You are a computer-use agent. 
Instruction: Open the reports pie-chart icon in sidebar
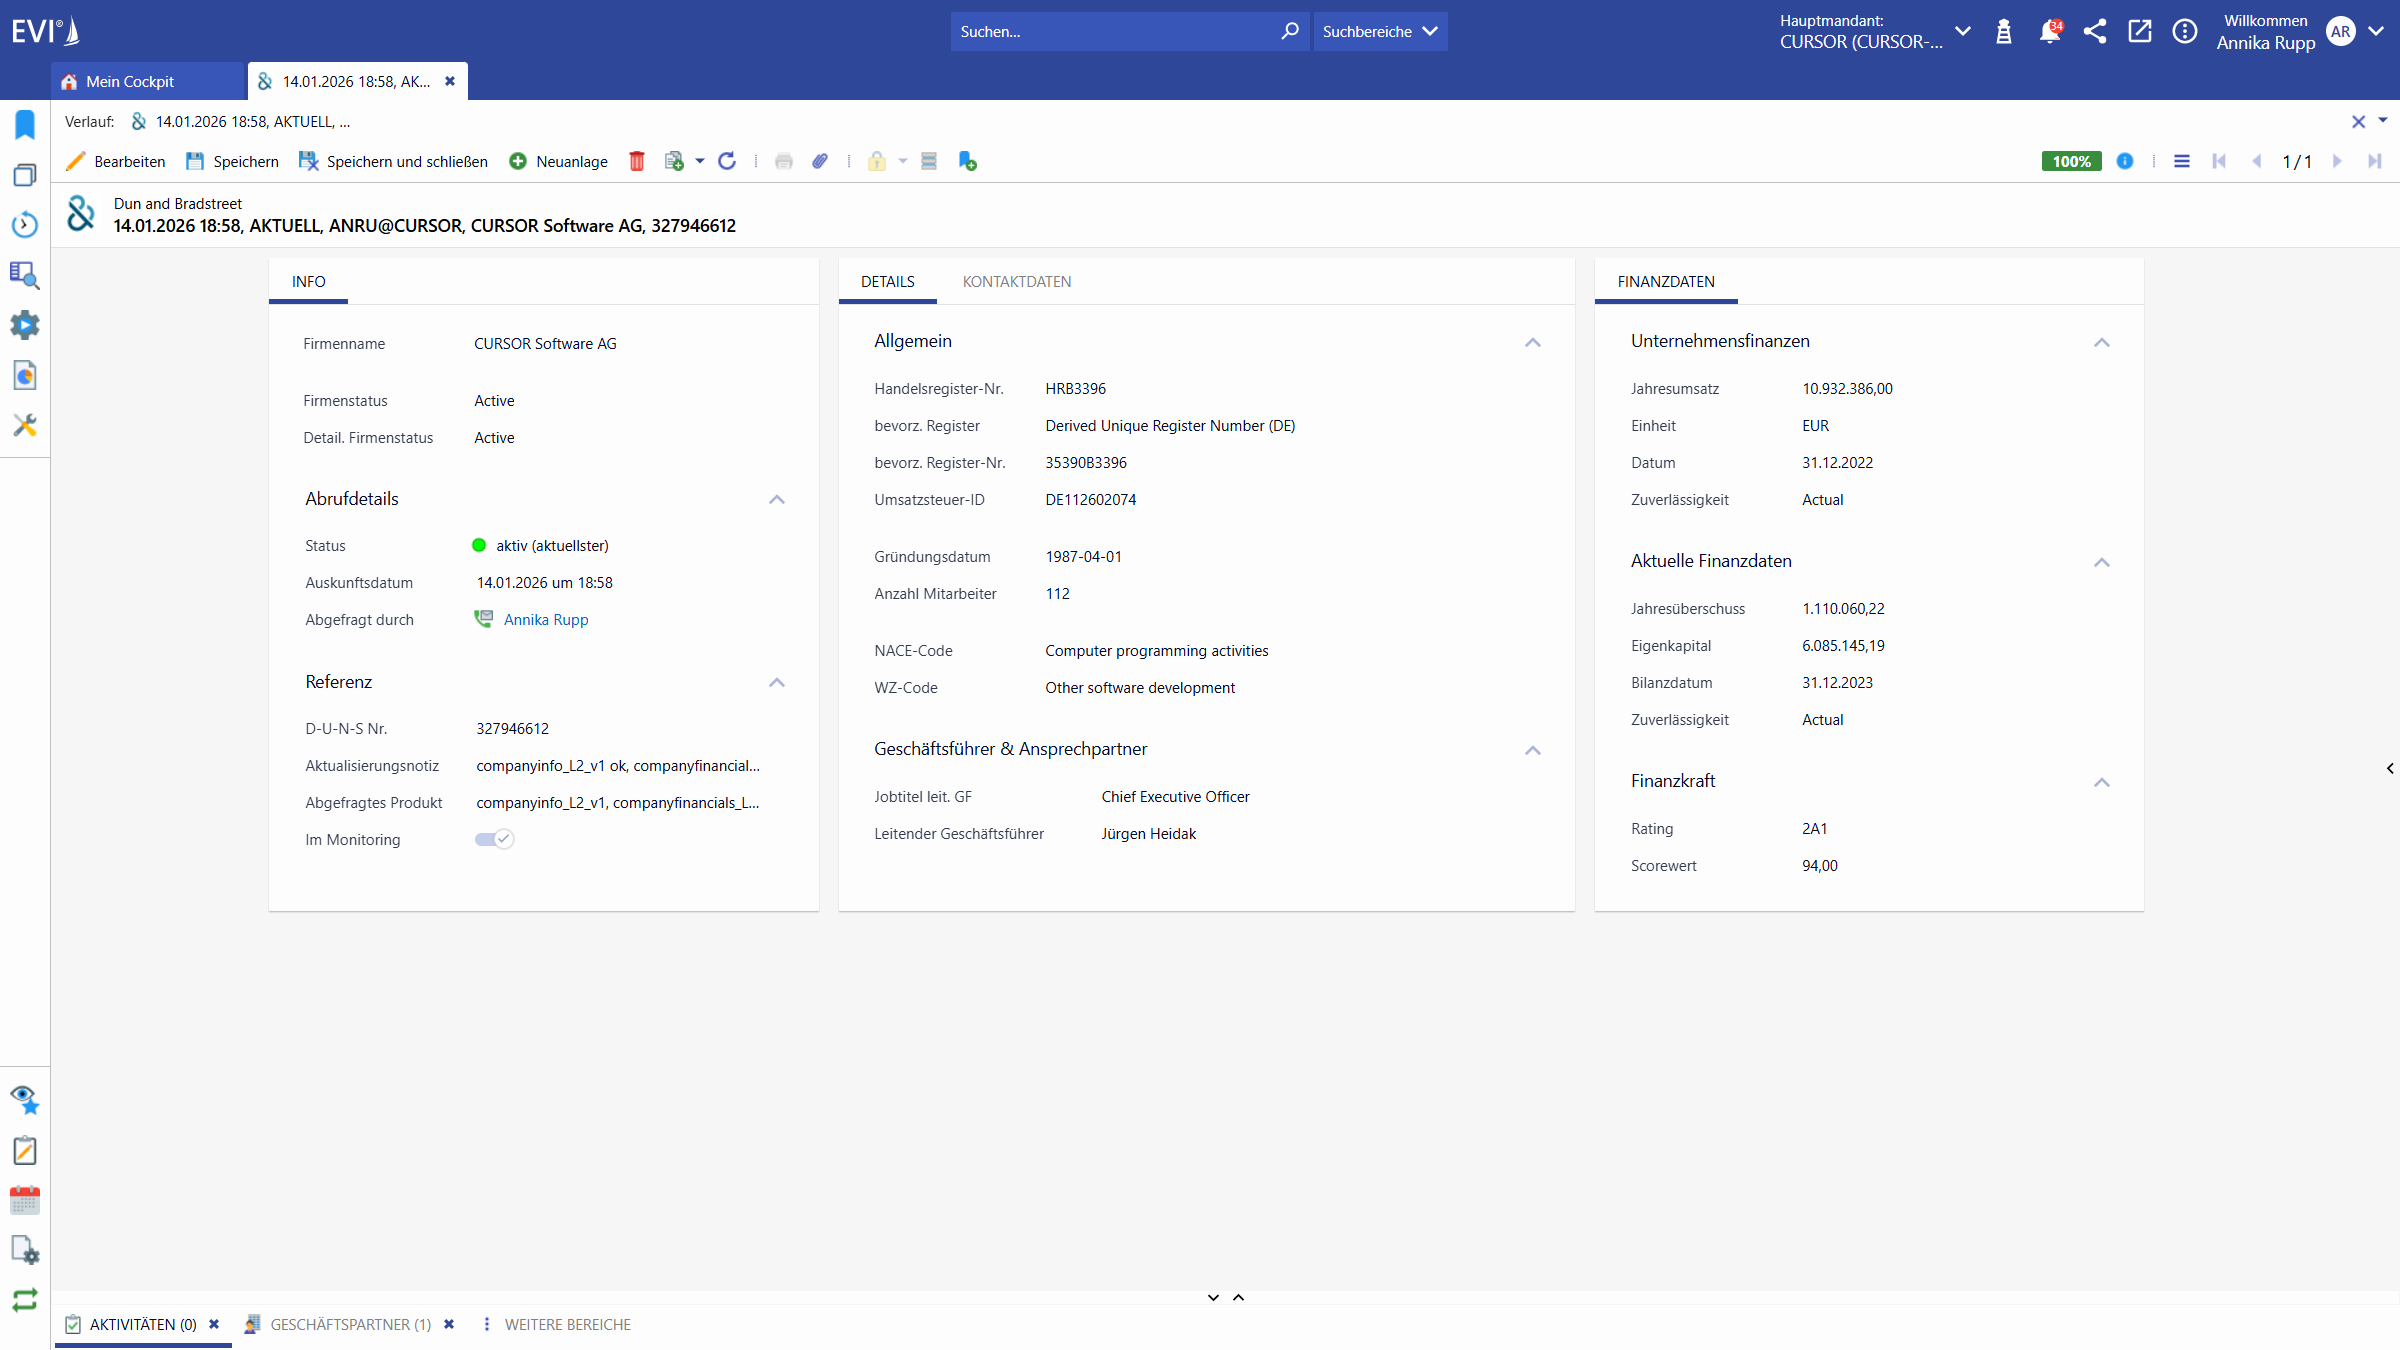coord(24,375)
